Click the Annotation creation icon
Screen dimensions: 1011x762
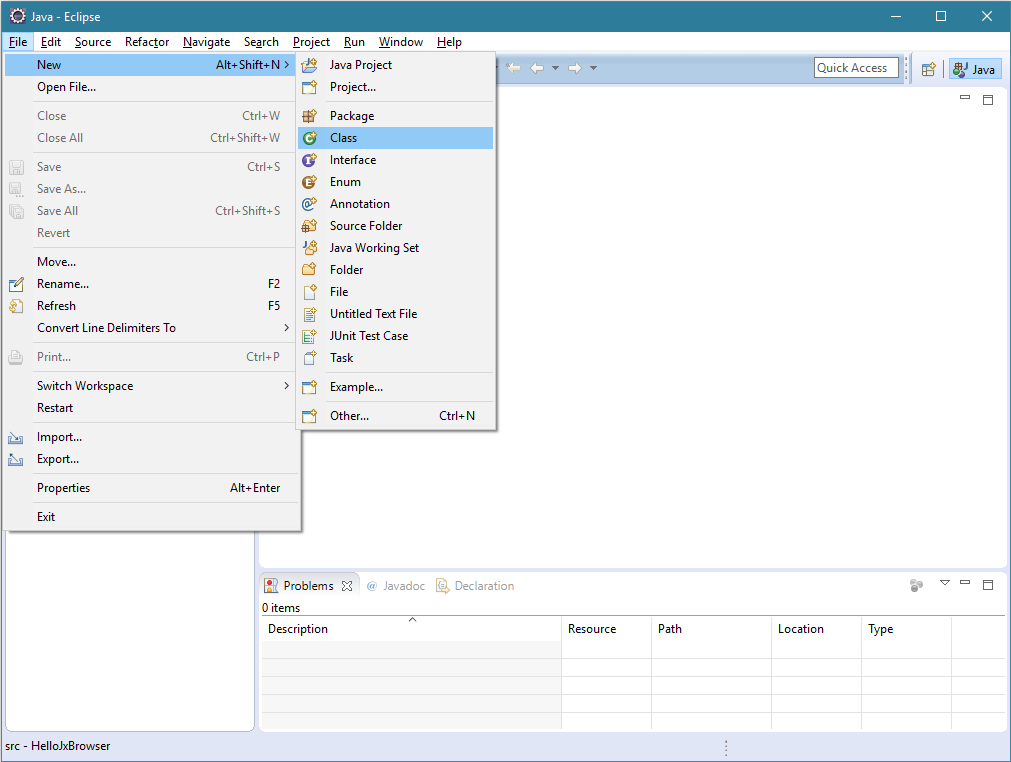(x=309, y=203)
